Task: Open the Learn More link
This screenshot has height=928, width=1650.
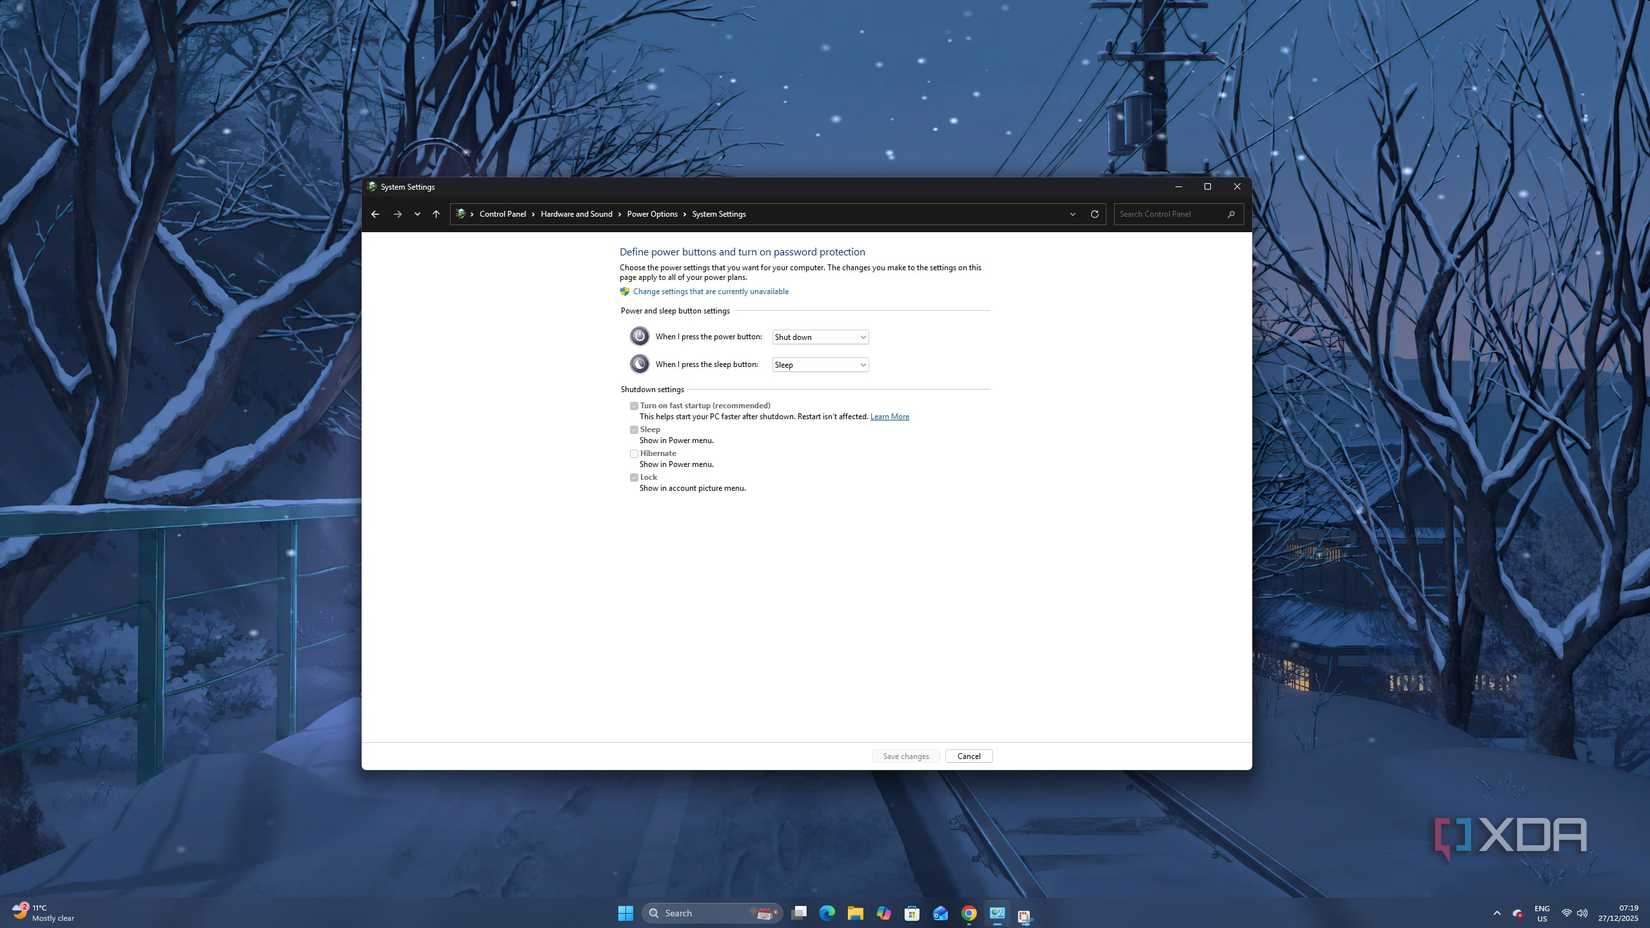Action: pos(889,417)
